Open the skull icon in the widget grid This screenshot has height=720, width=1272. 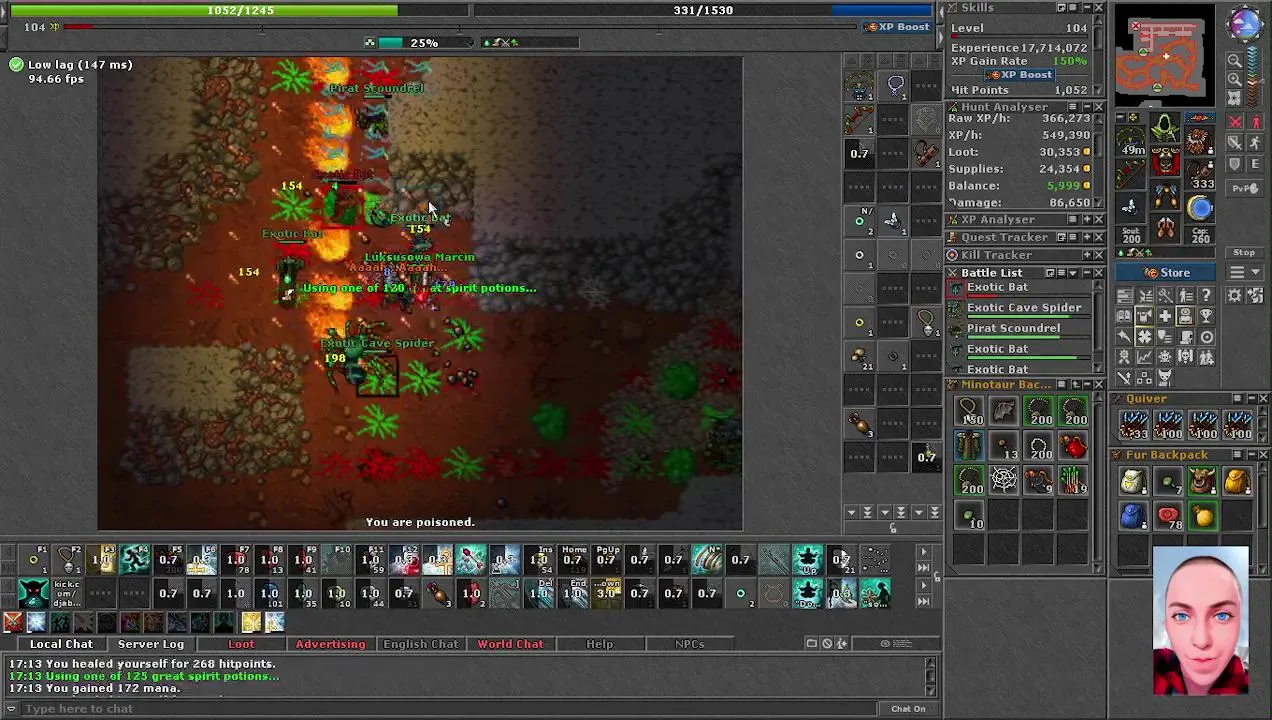pos(1165,356)
